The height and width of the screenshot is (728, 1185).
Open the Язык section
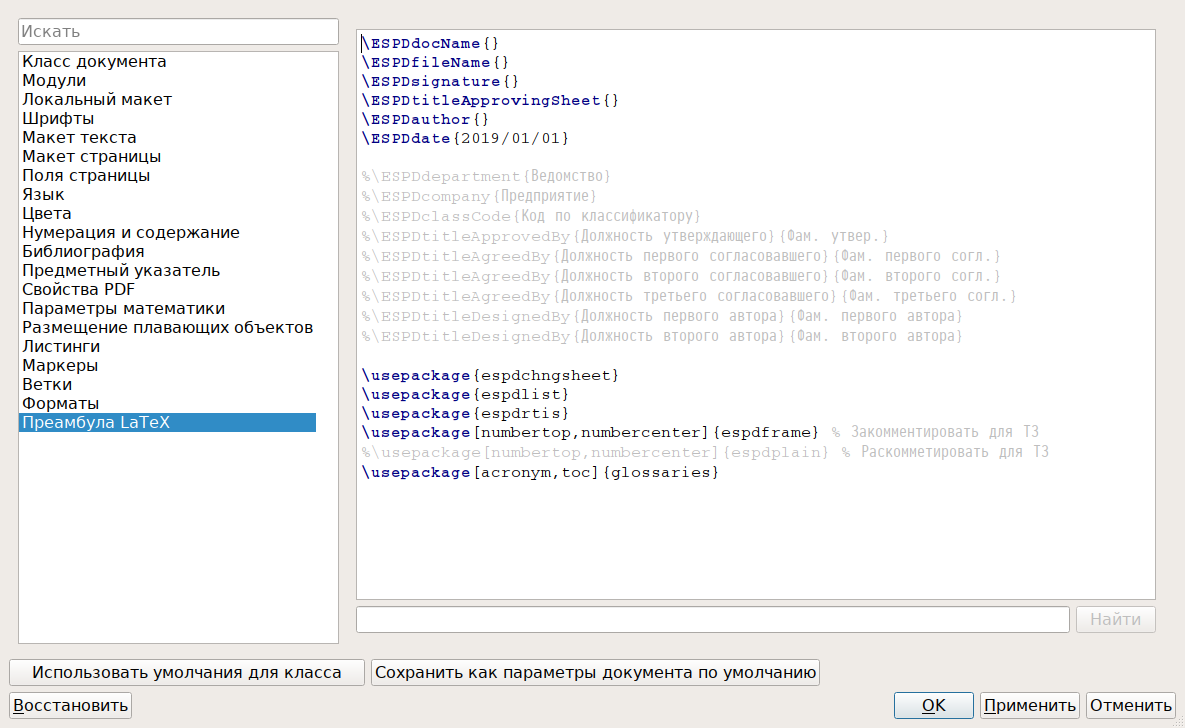43,194
